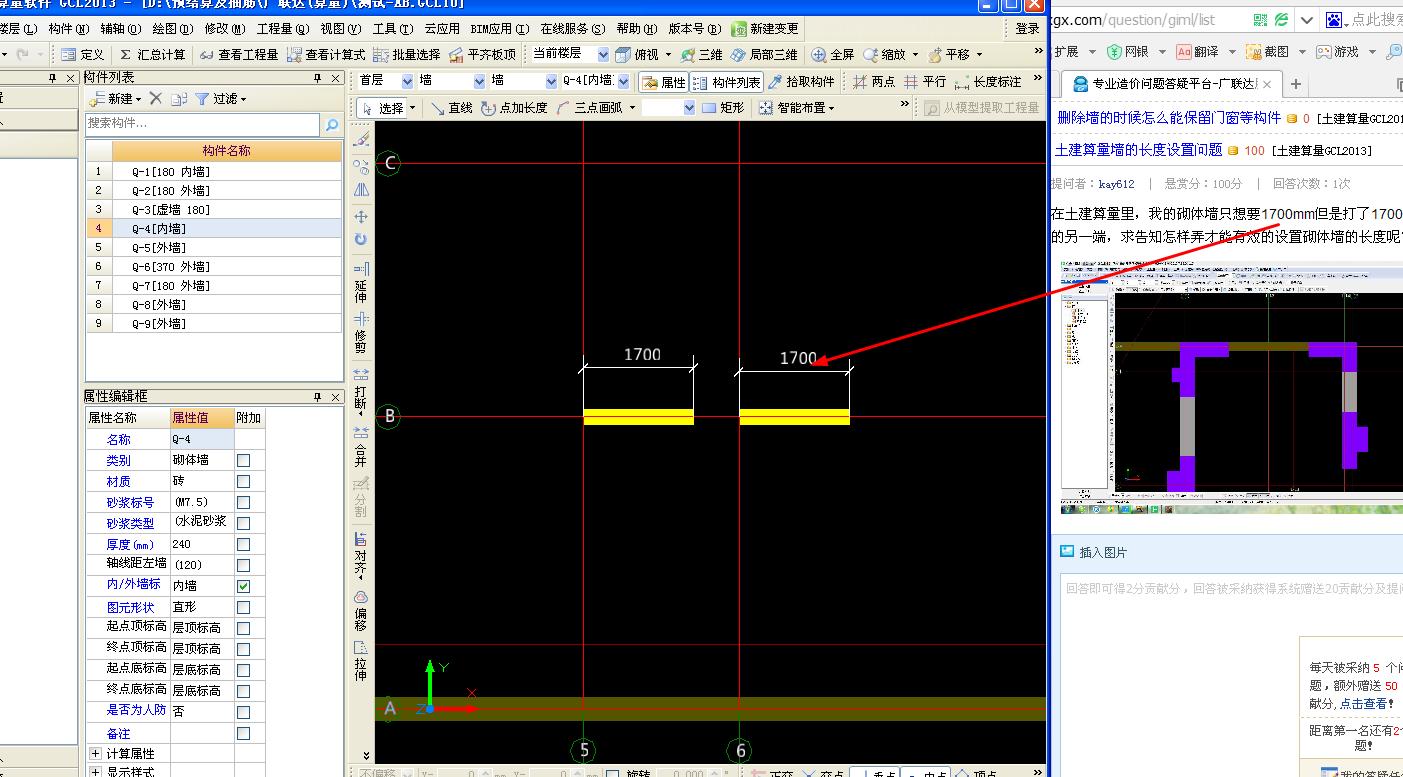
Task: Click the 新建变更 button
Action: 766,29
